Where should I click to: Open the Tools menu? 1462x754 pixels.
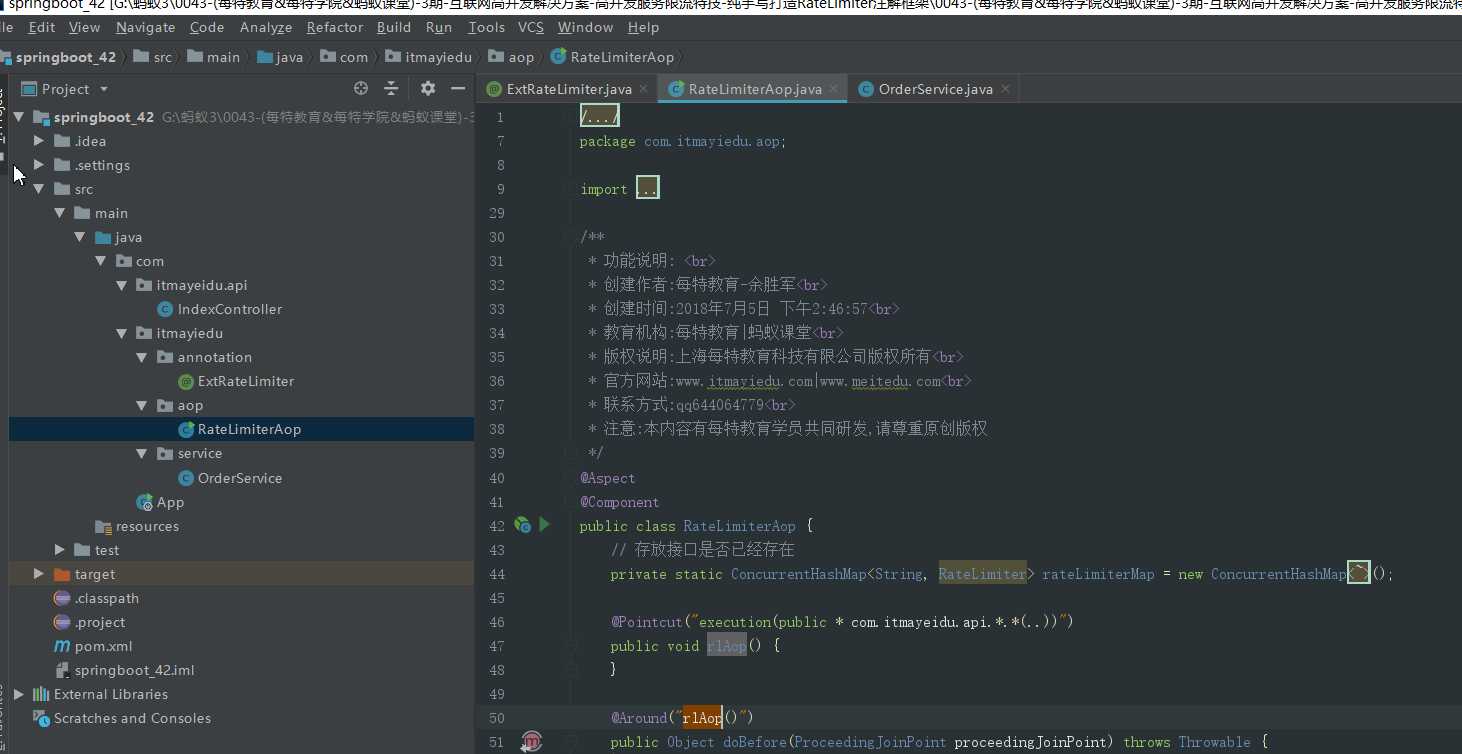click(486, 27)
